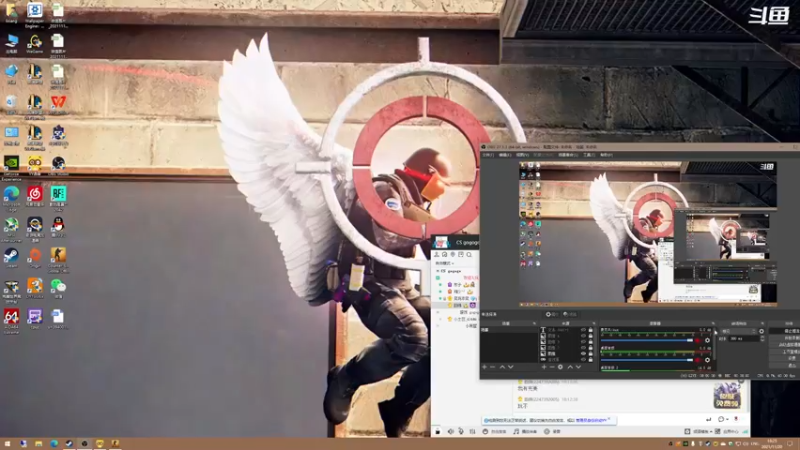Collapse the CS gogogo channel tree node
800x450 pixels.
coord(438,271)
